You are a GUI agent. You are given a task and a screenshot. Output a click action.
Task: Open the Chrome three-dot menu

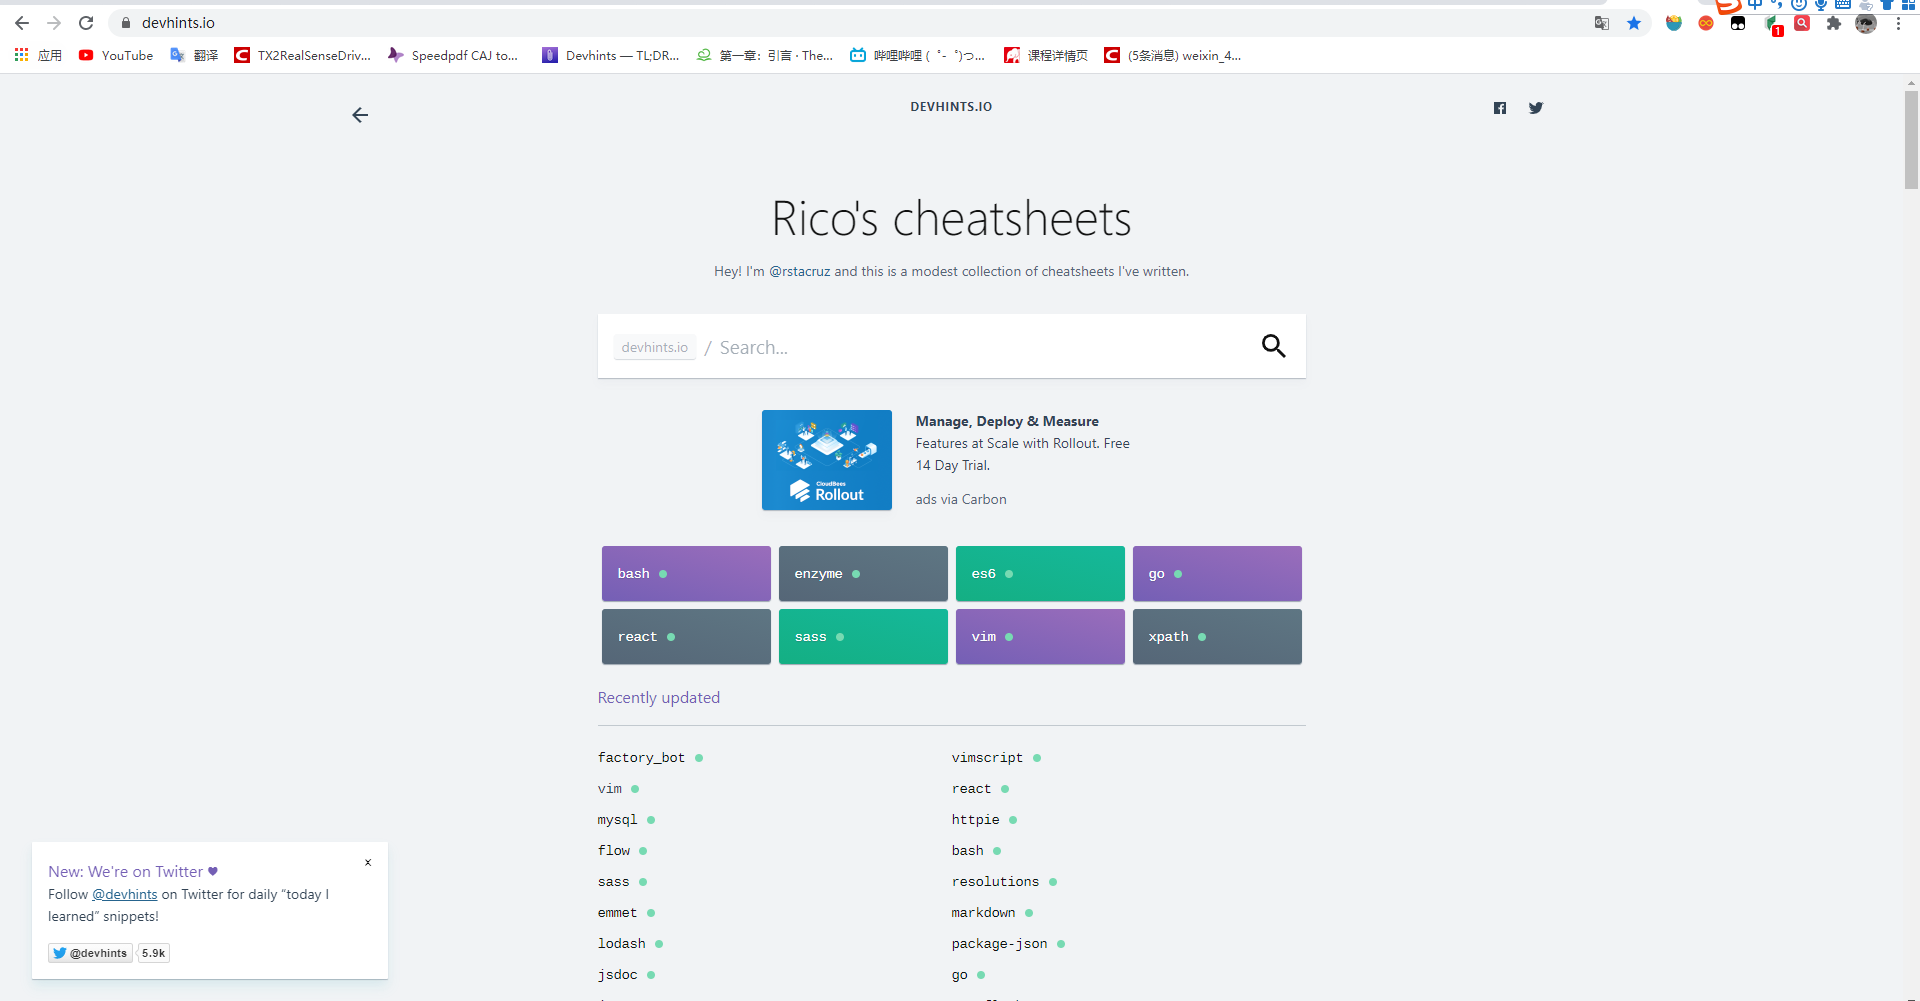point(1898,23)
